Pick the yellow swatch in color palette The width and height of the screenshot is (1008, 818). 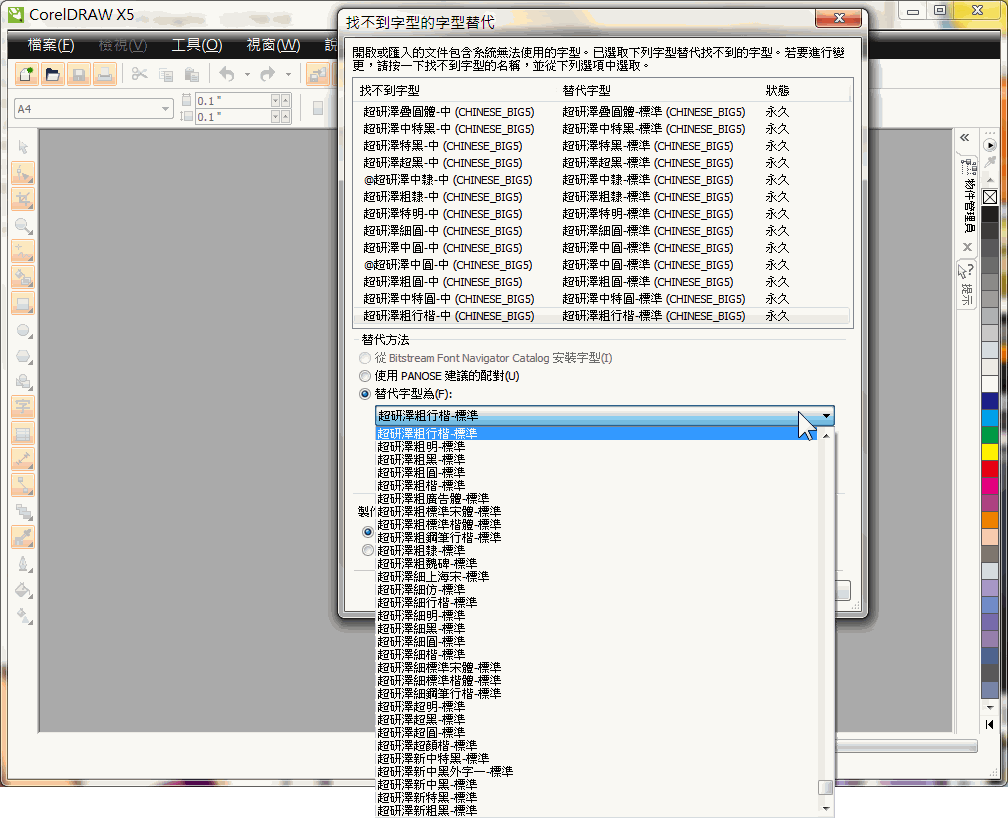(x=989, y=451)
